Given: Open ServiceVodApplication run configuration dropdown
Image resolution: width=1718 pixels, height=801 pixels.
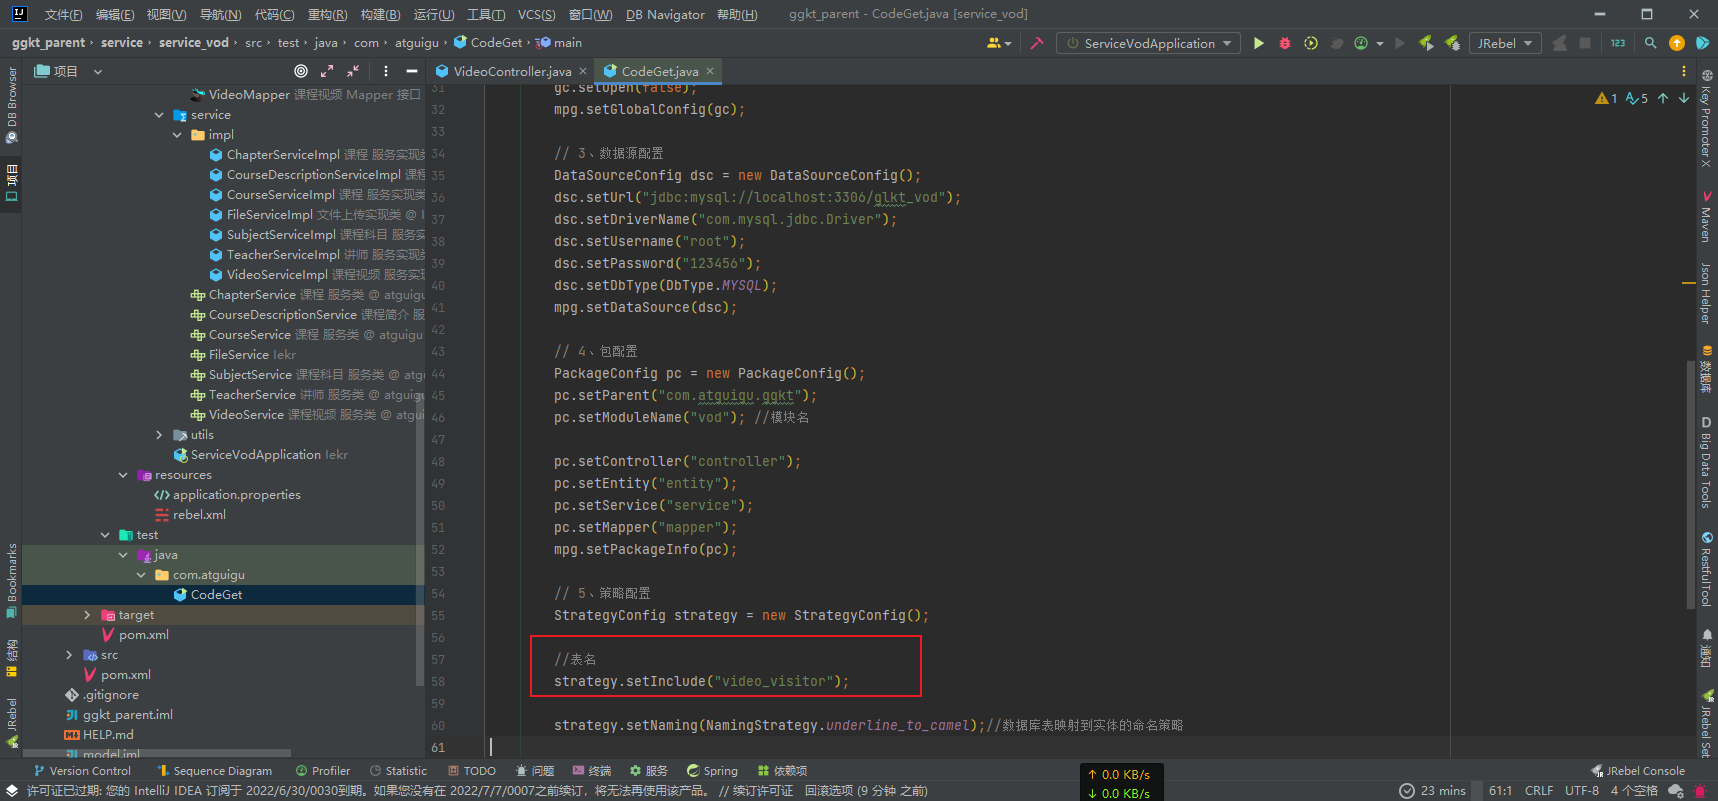Looking at the screenshot, I should (1149, 43).
